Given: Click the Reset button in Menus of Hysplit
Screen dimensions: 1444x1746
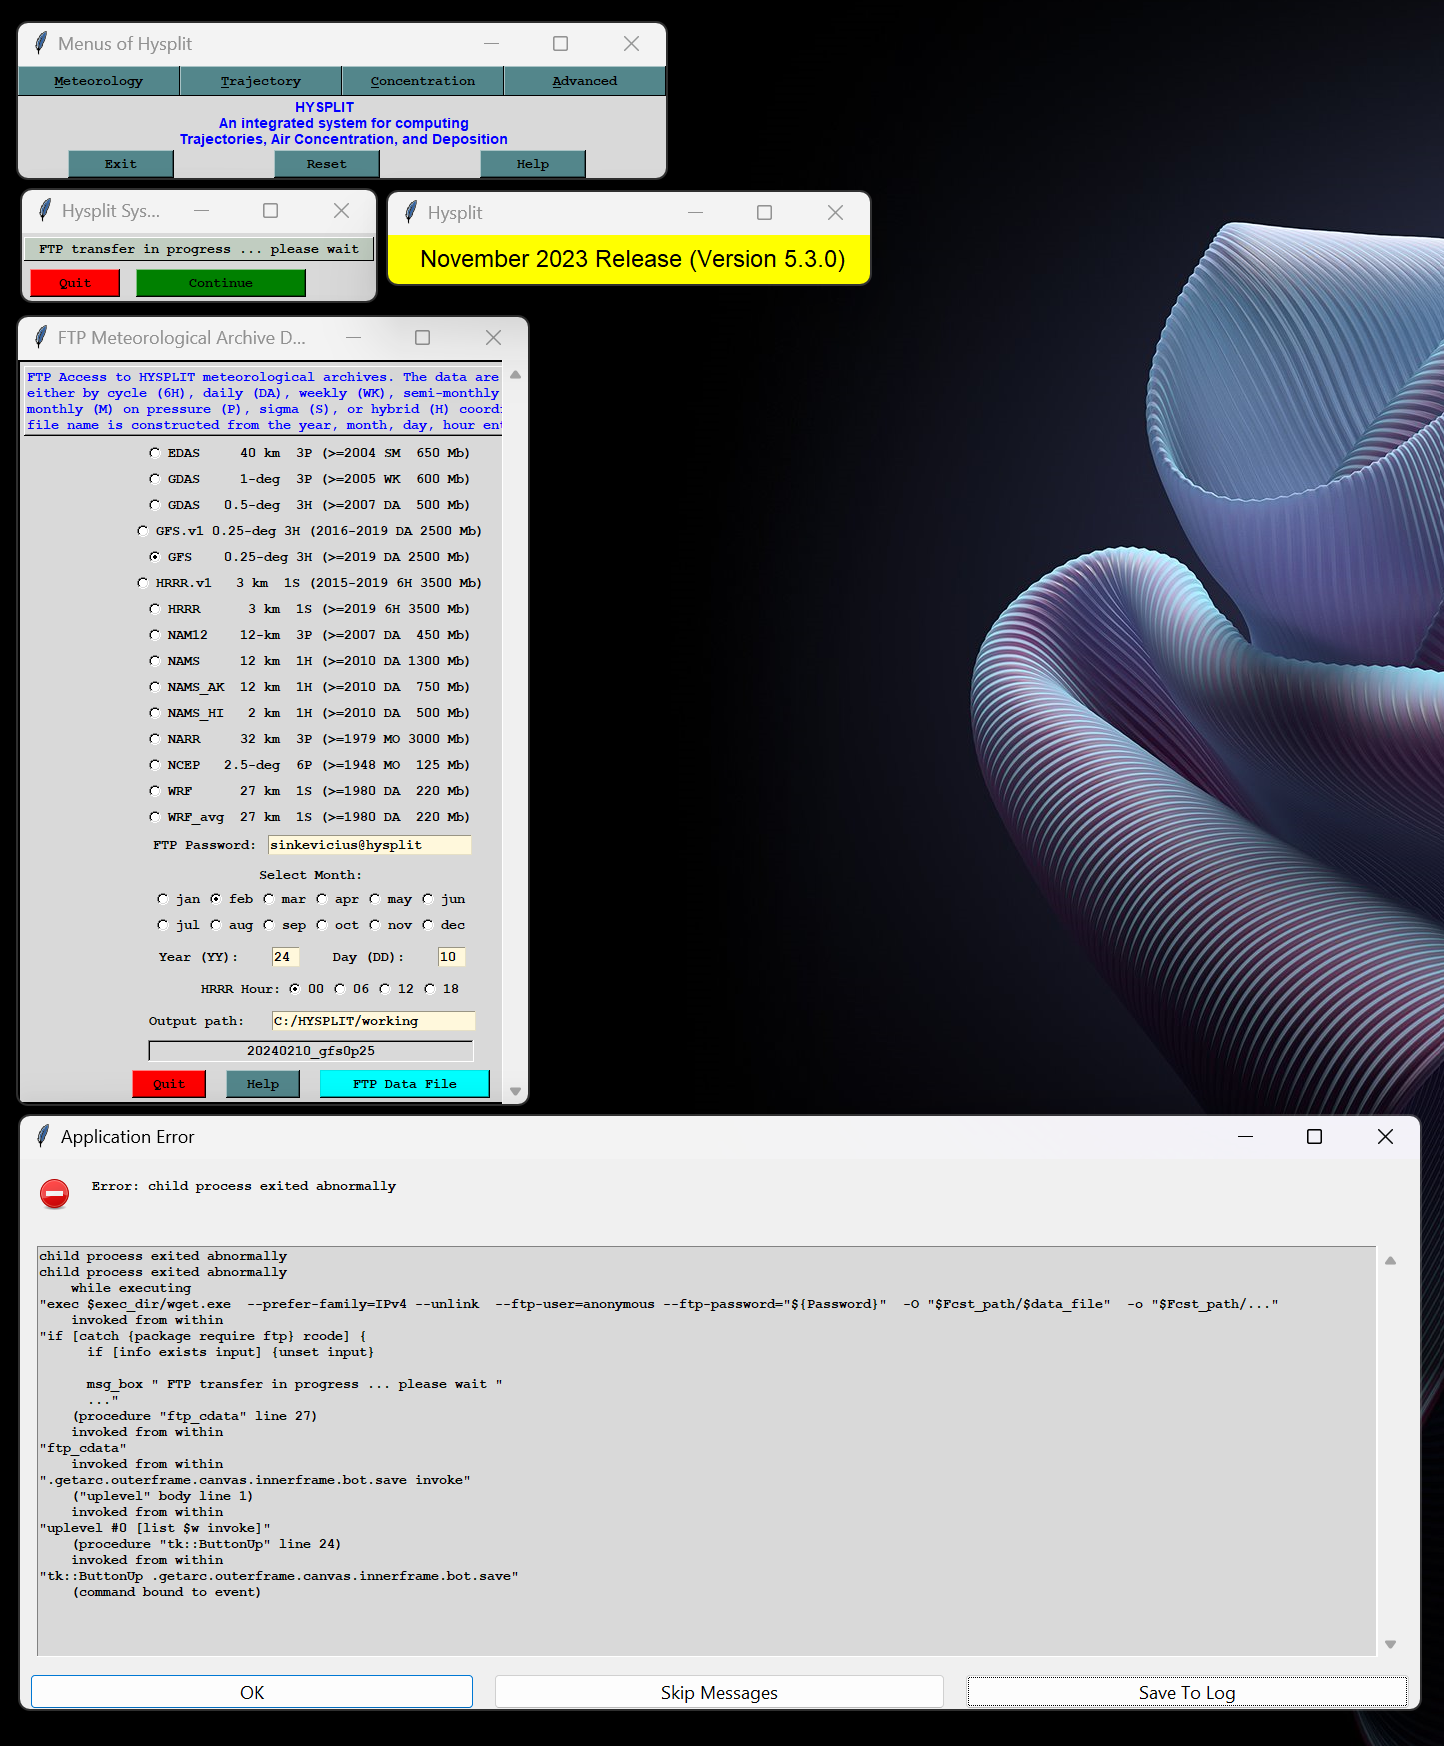Looking at the screenshot, I should (327, 164).
